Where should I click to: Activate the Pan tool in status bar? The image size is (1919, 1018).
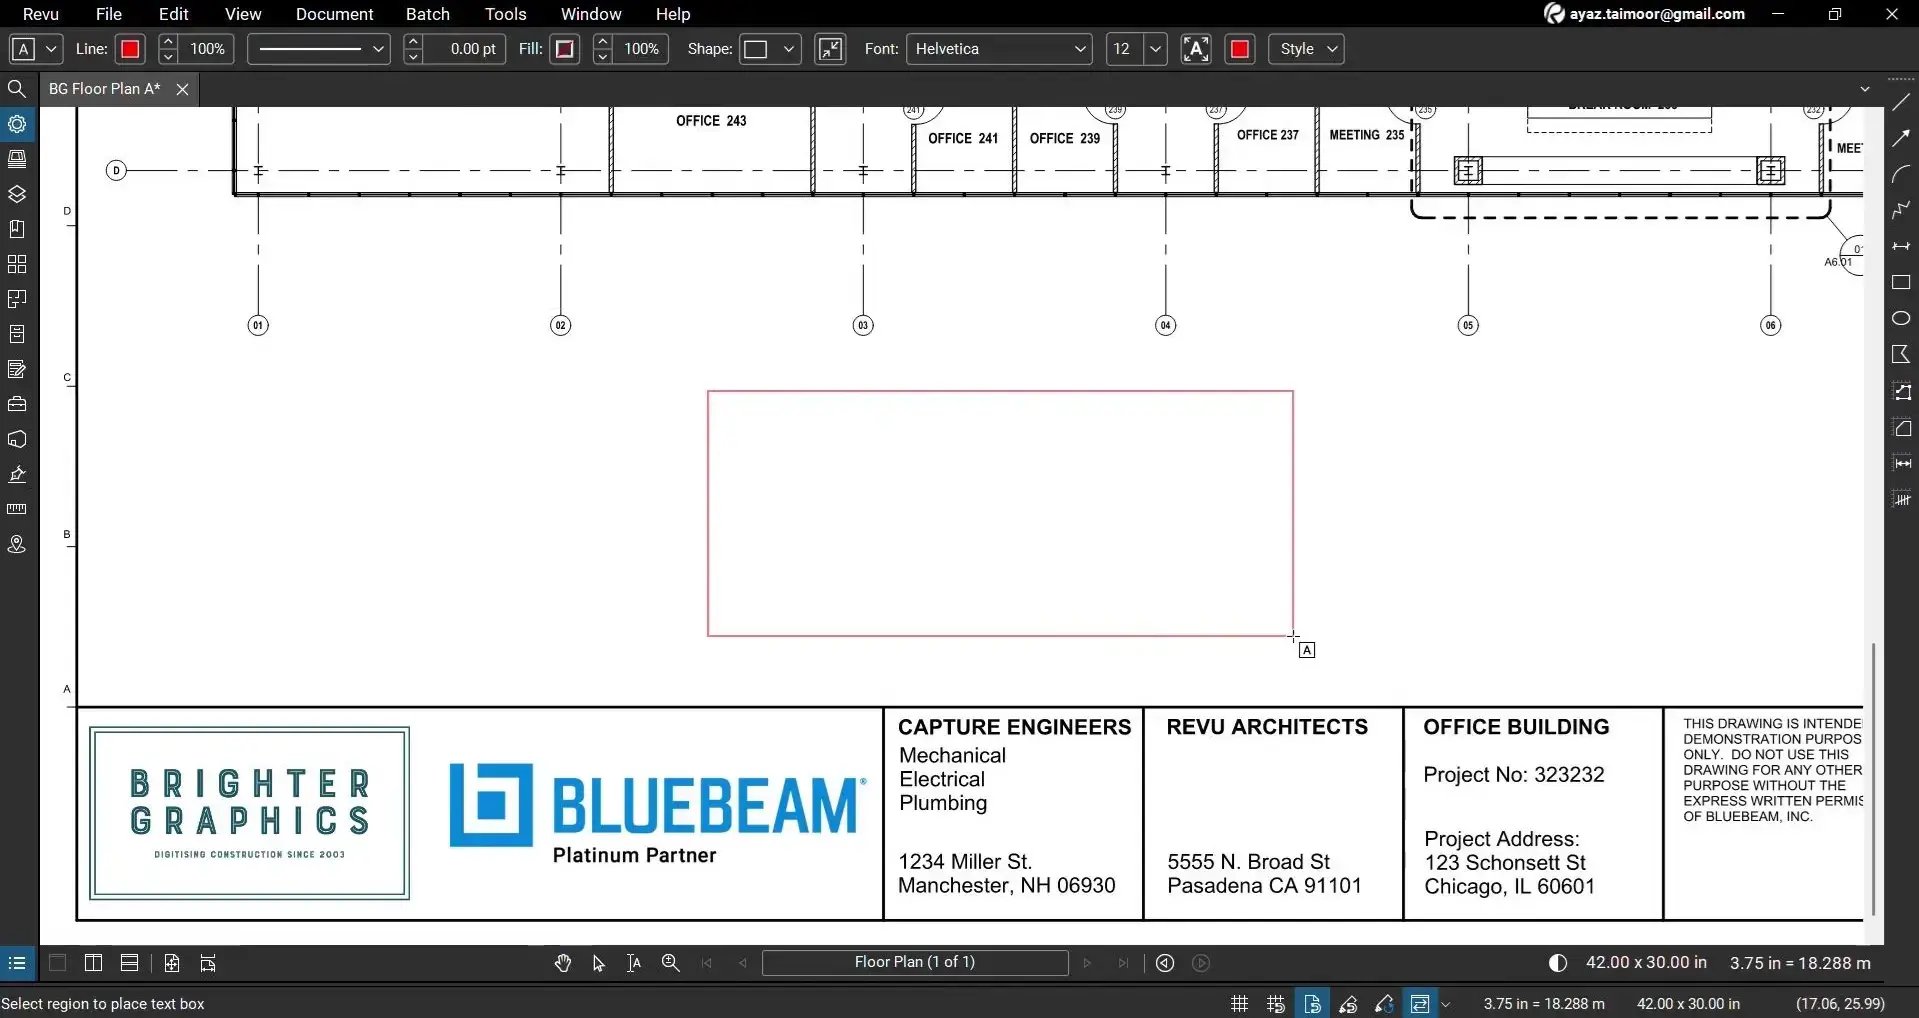click(x=562, y=962)
